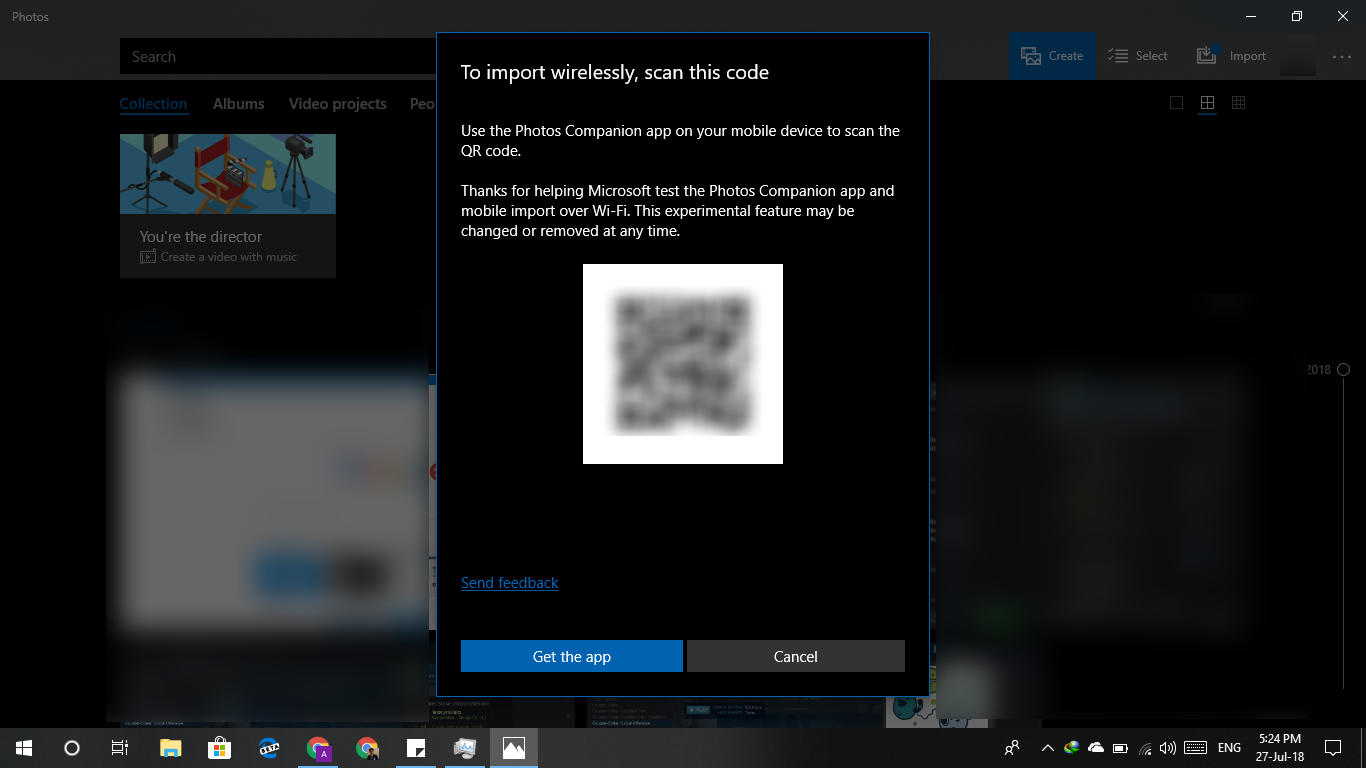Click the ENG language indicator

click(1230, 748)
